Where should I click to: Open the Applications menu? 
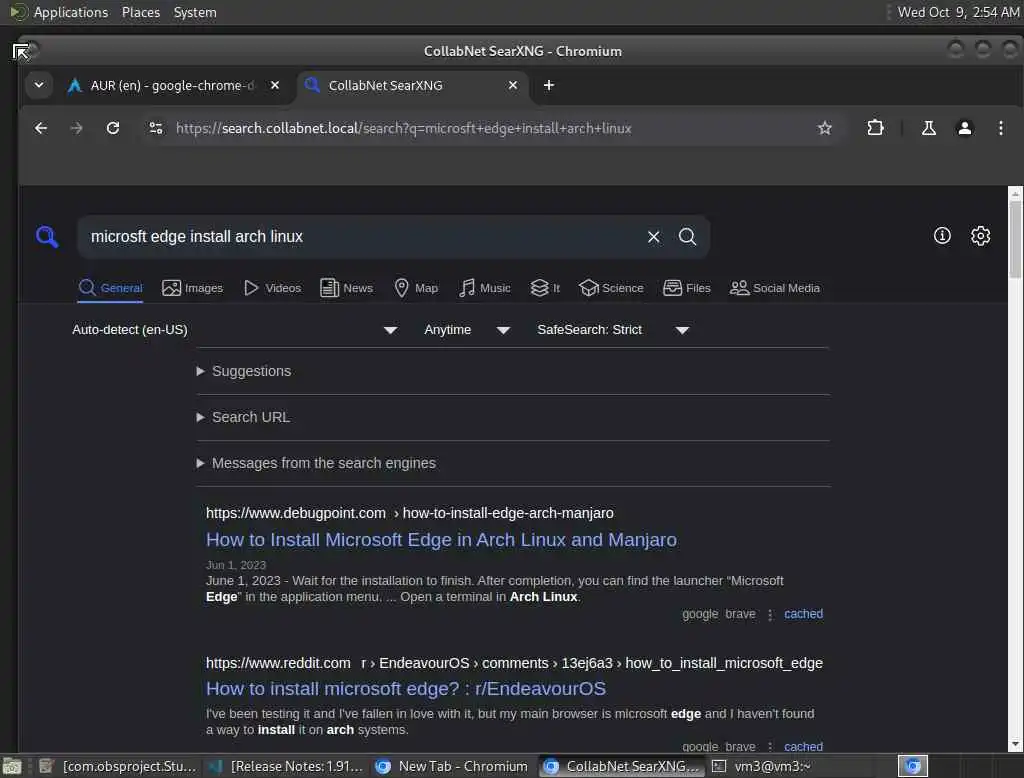point(71,12)
